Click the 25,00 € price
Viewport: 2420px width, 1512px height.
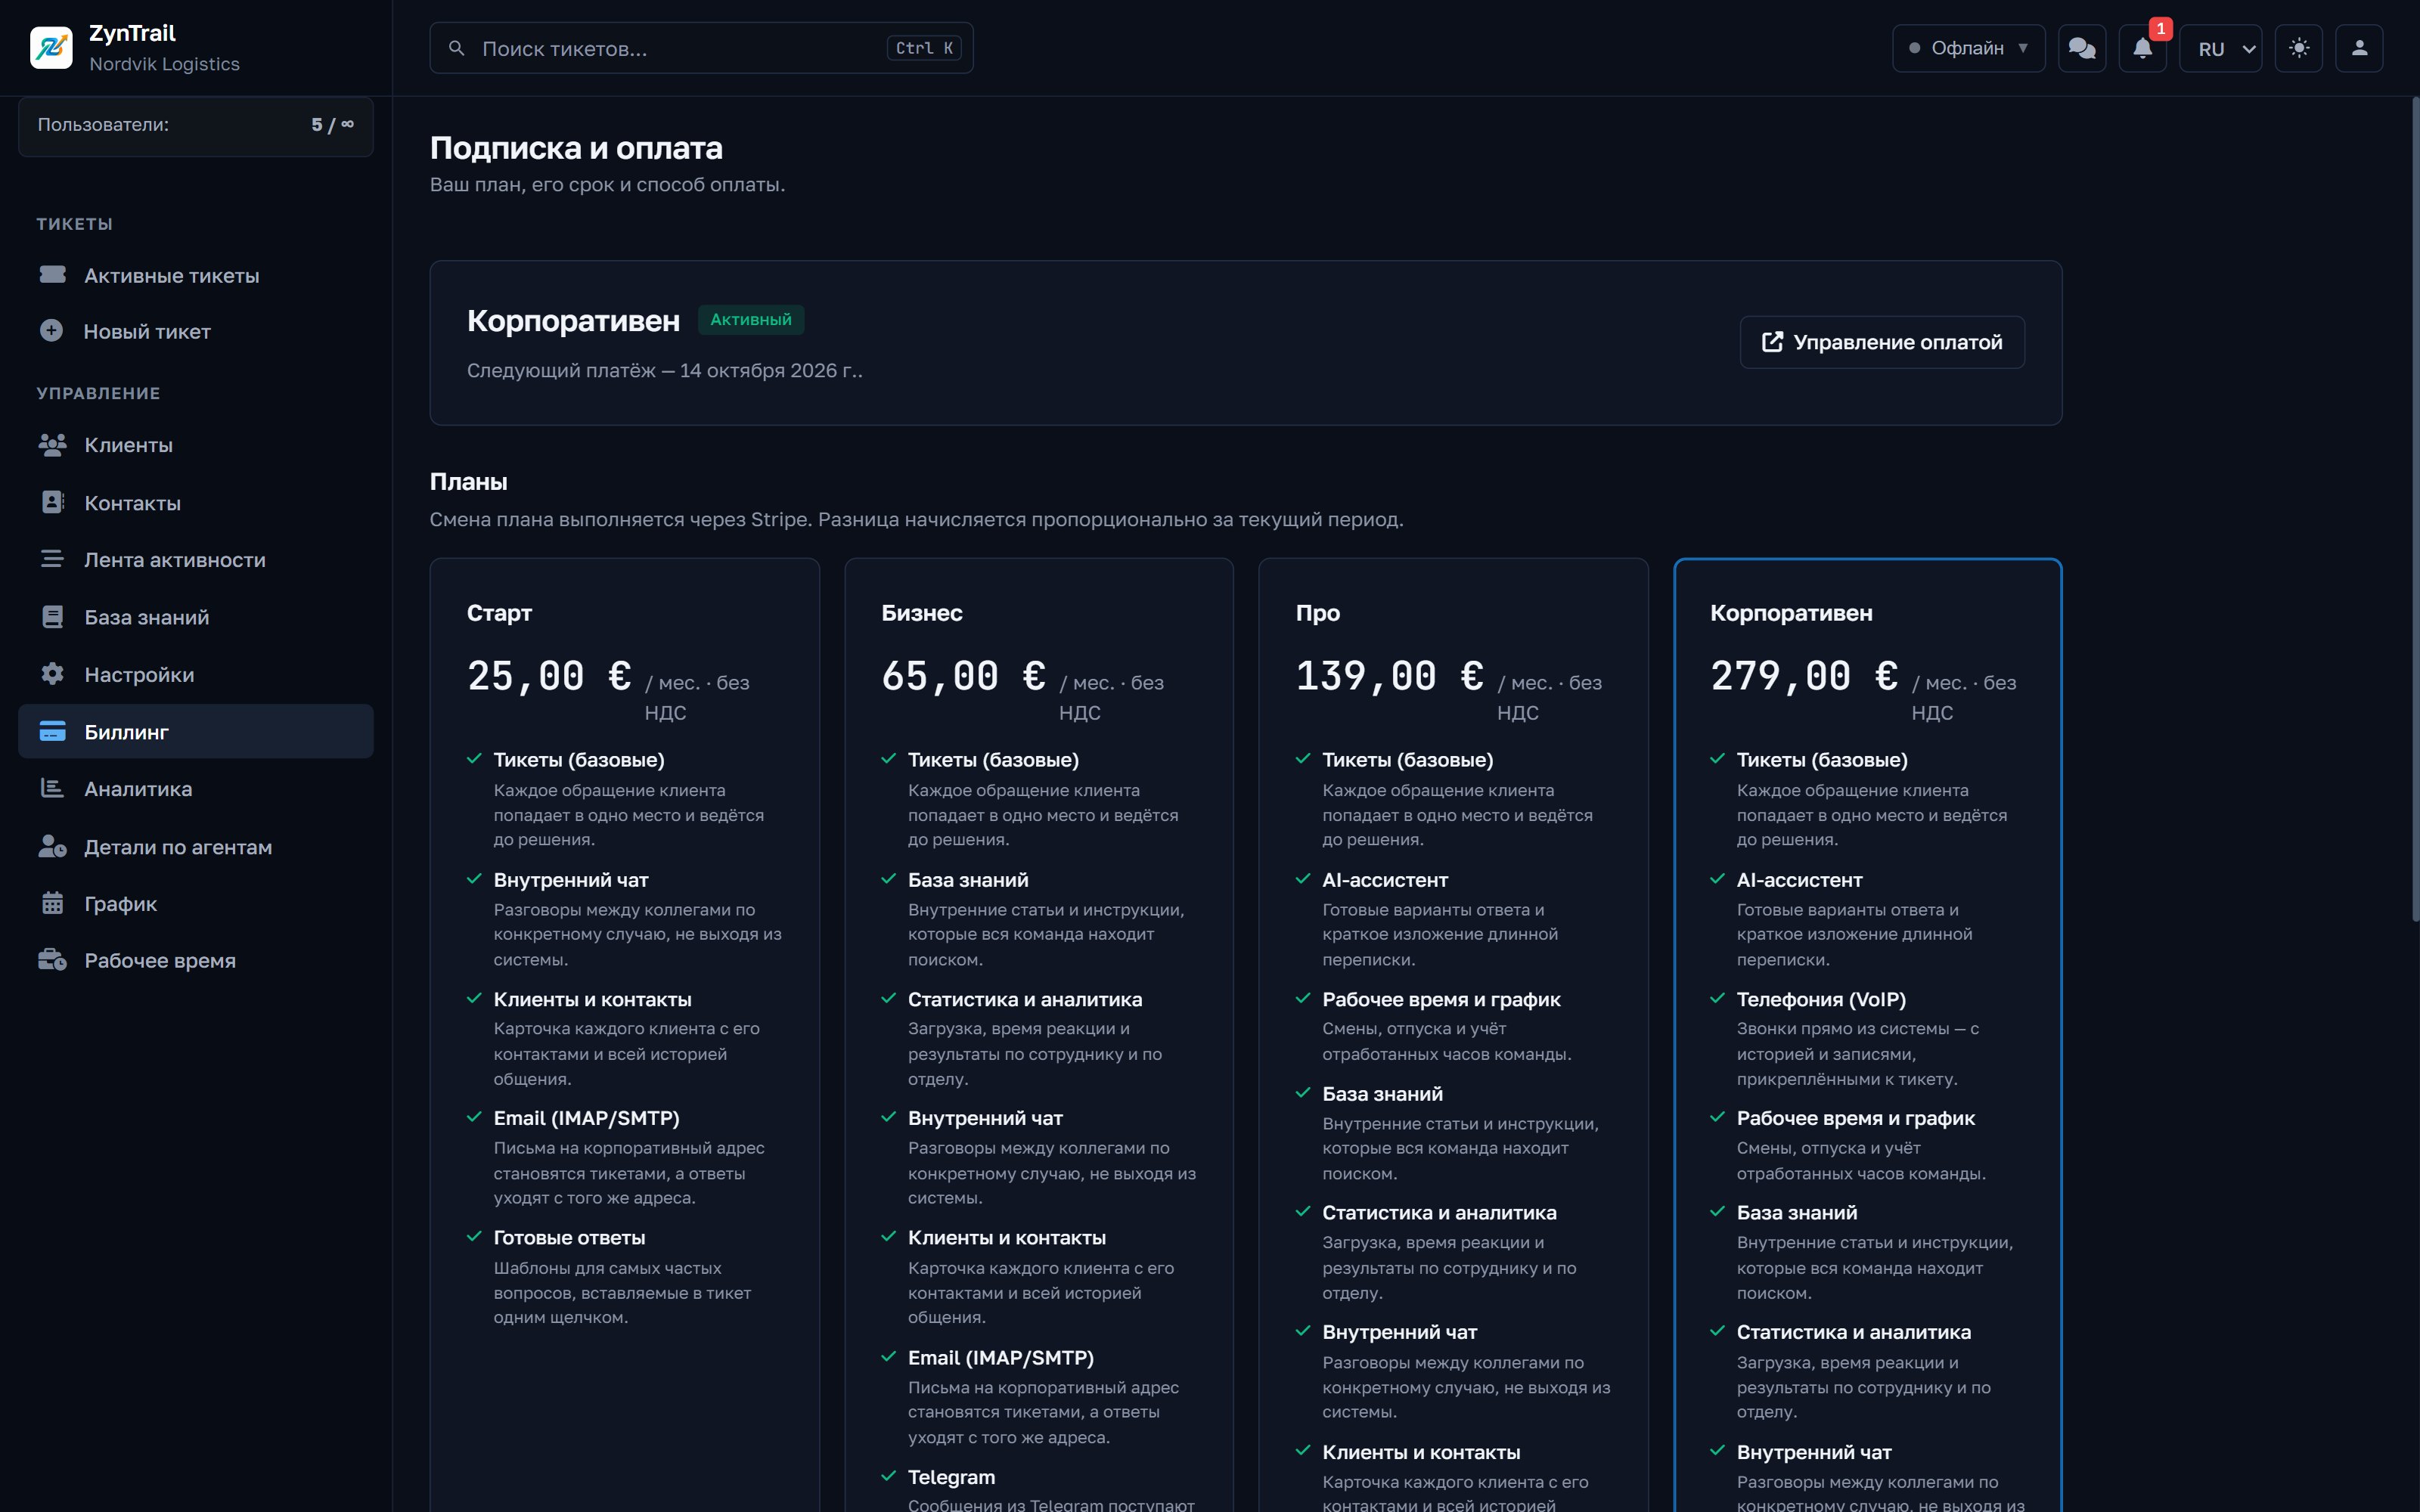[549, 676]
